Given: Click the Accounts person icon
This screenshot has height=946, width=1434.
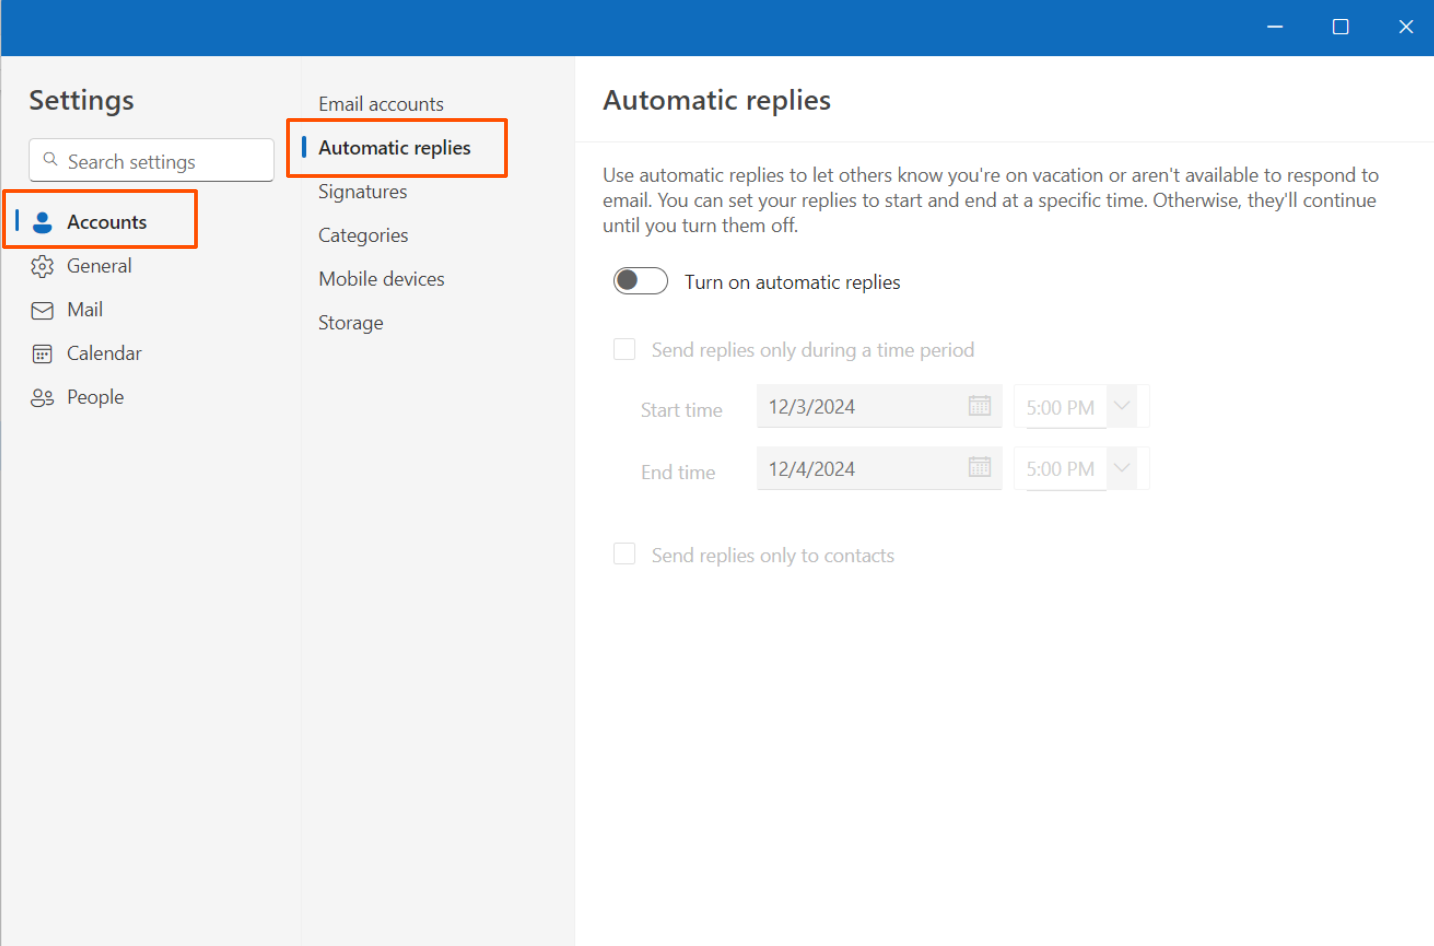Looking at the screenshot, I should [42, 222].
